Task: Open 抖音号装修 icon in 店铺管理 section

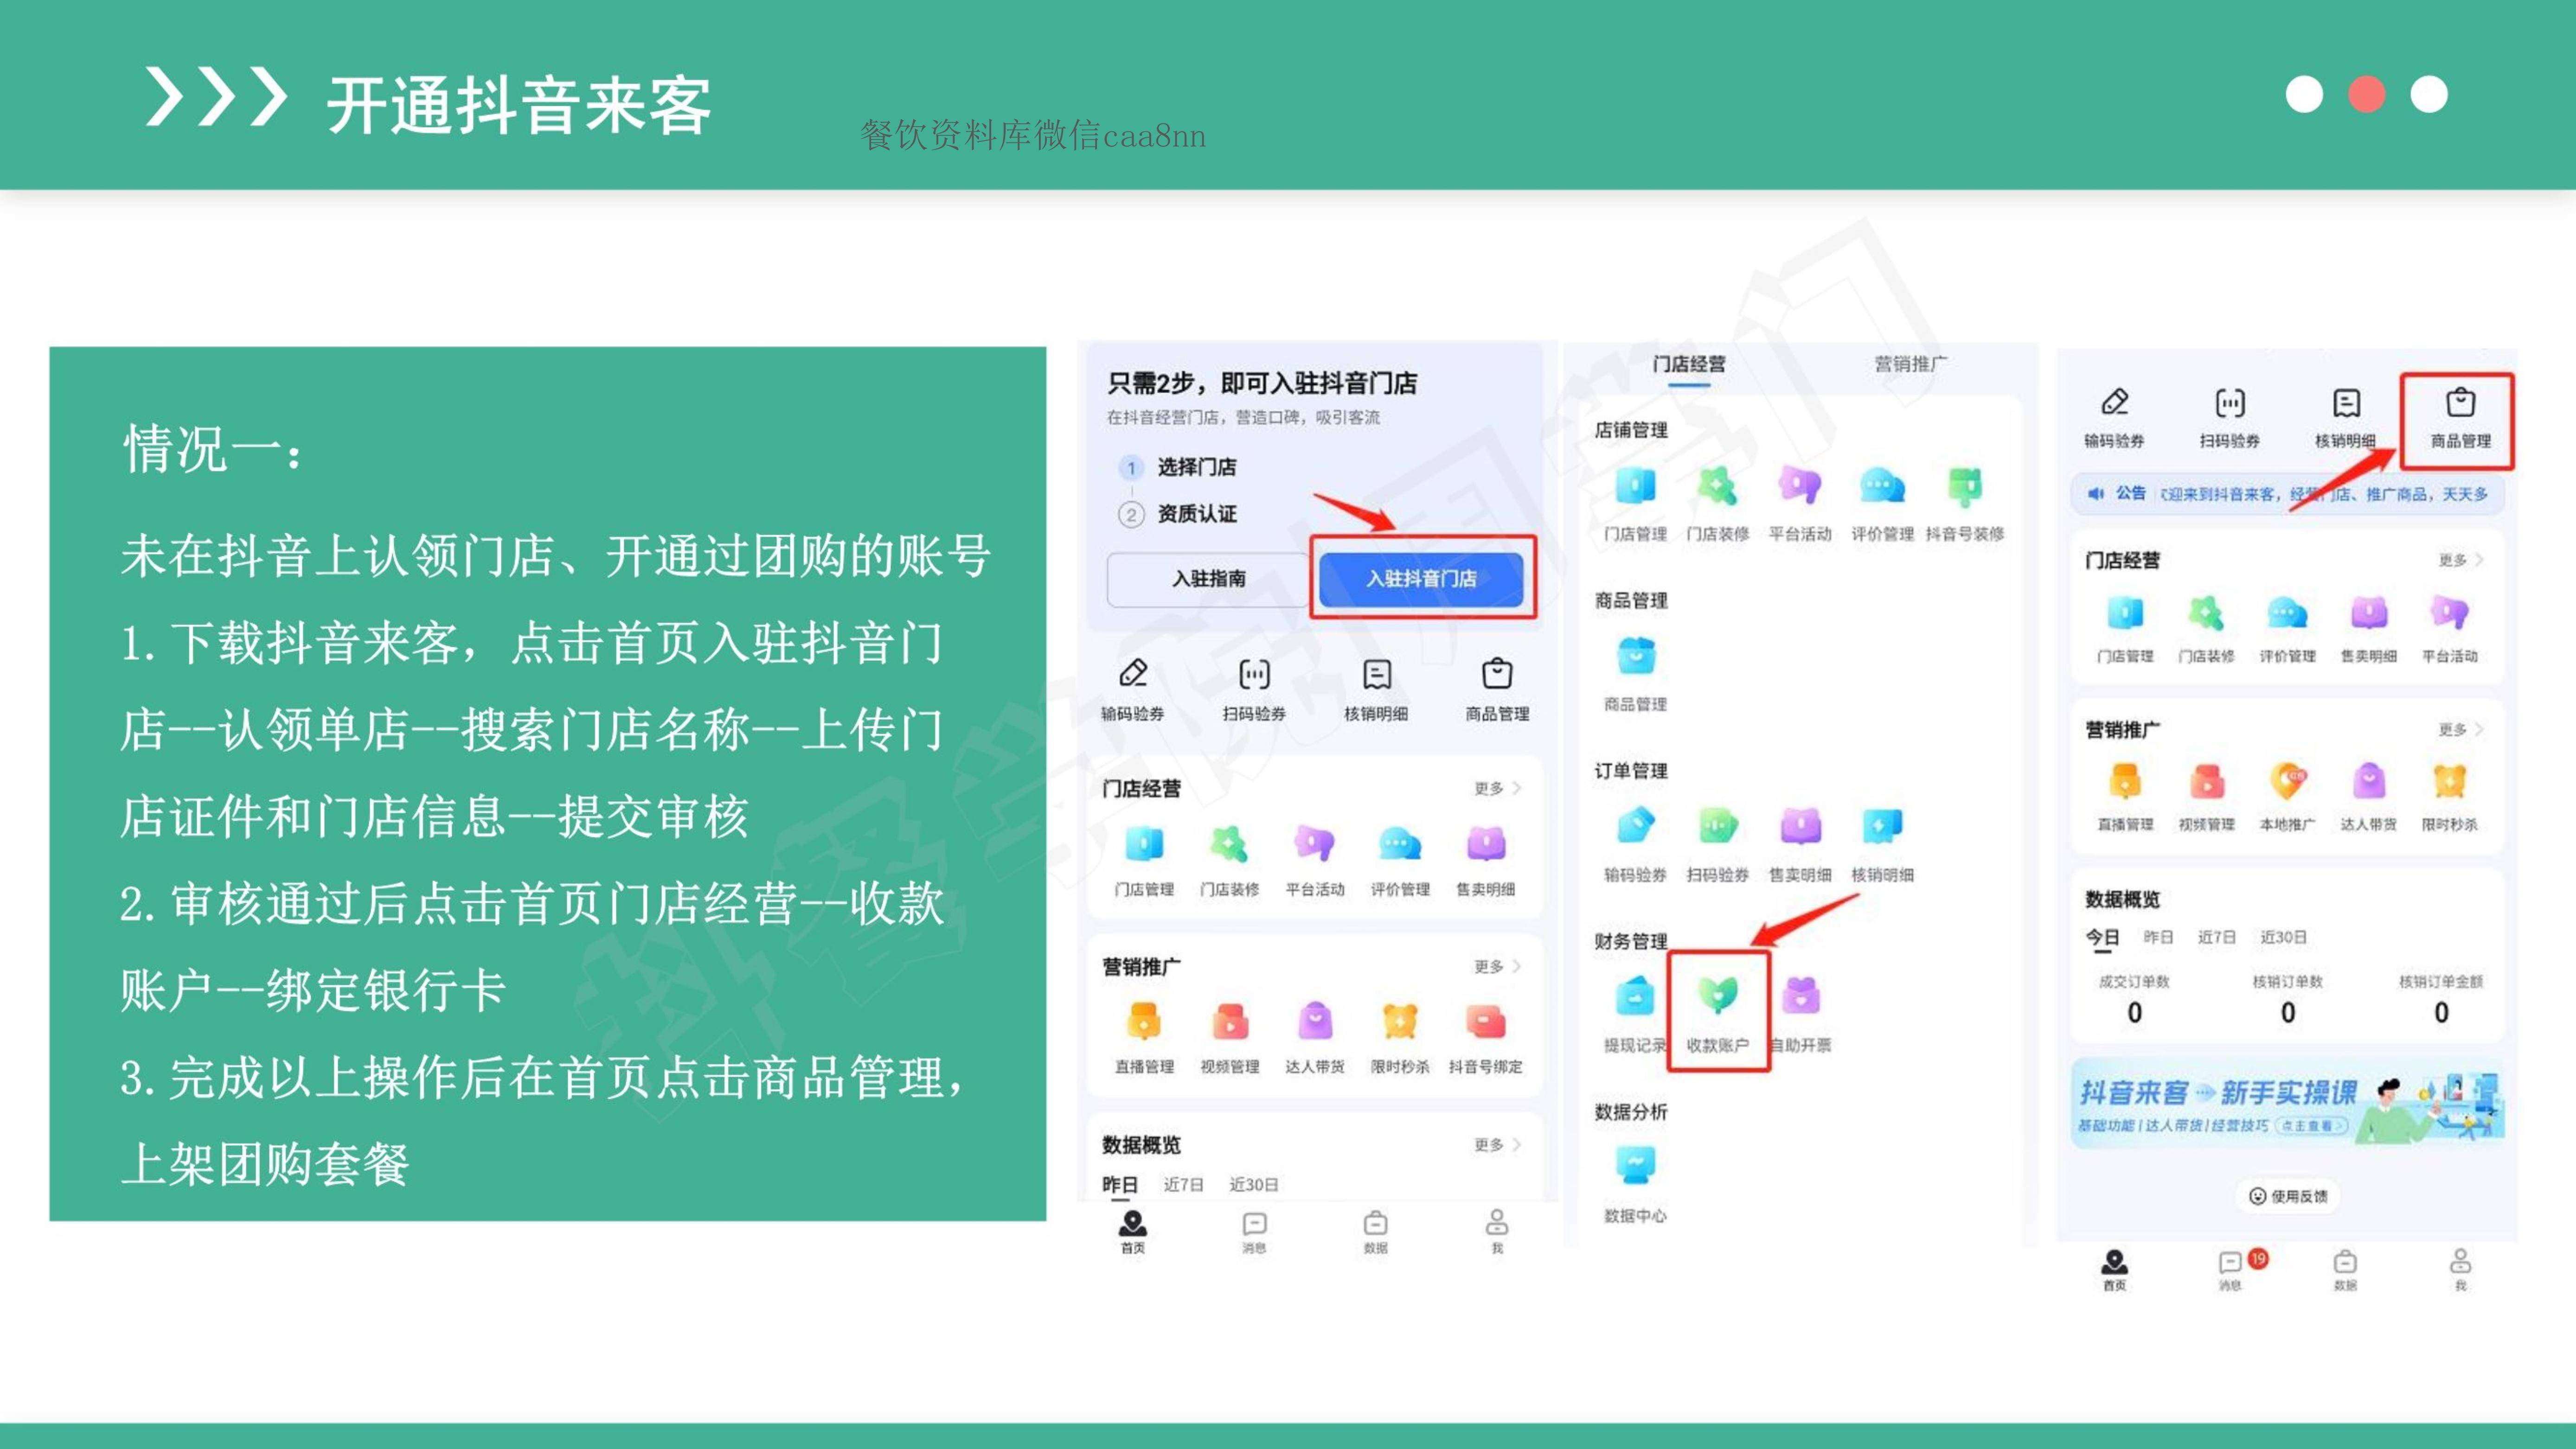Action: [x=1965, y=488]
